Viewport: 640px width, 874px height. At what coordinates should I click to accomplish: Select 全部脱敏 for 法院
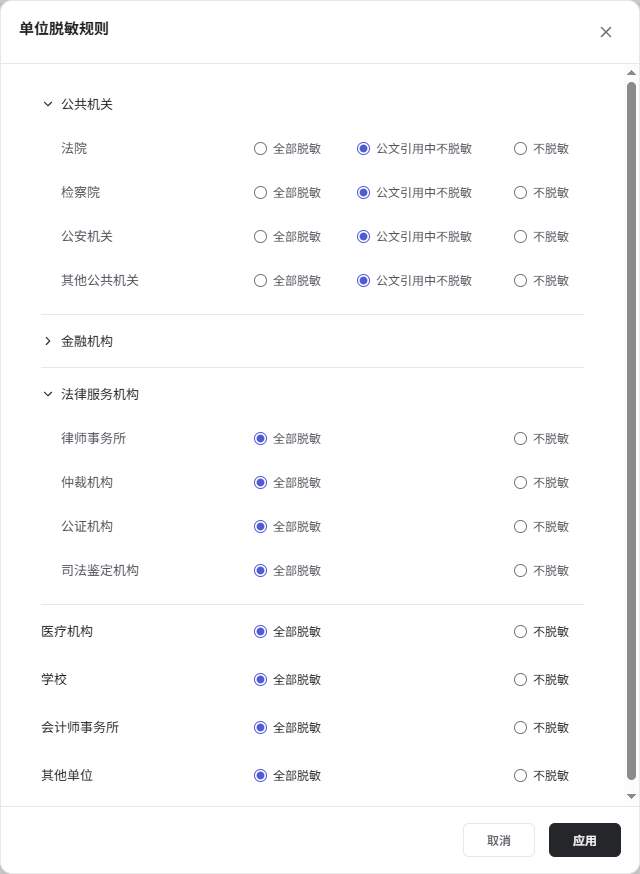point(260,149)
